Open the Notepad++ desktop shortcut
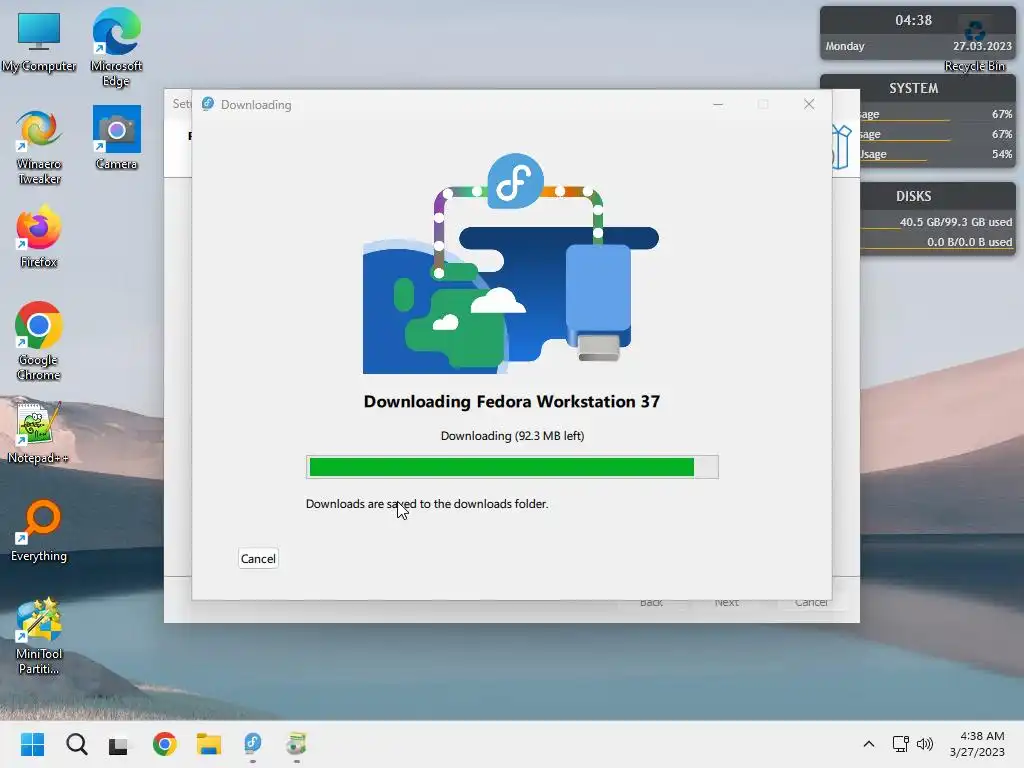Image resolution: width=1024 pixels, height=768 pixels. 39,432
